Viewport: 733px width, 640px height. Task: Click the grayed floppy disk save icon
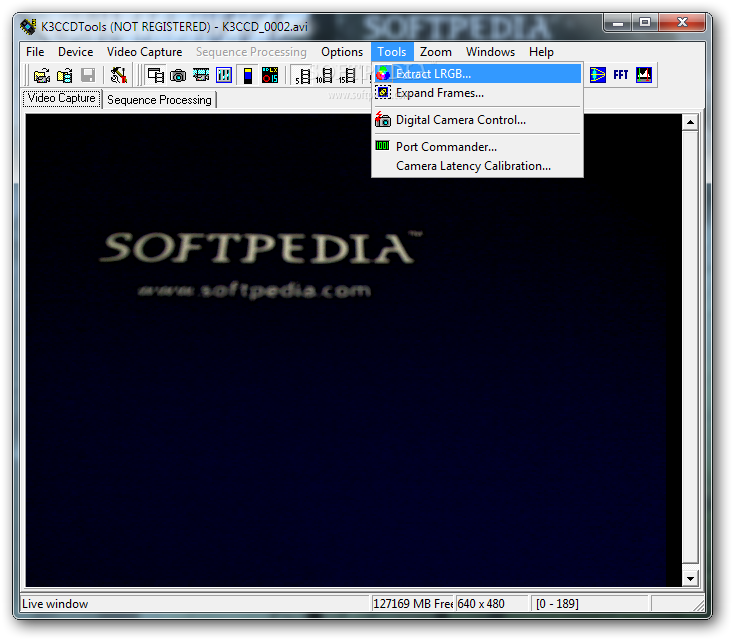pos(87,75)
